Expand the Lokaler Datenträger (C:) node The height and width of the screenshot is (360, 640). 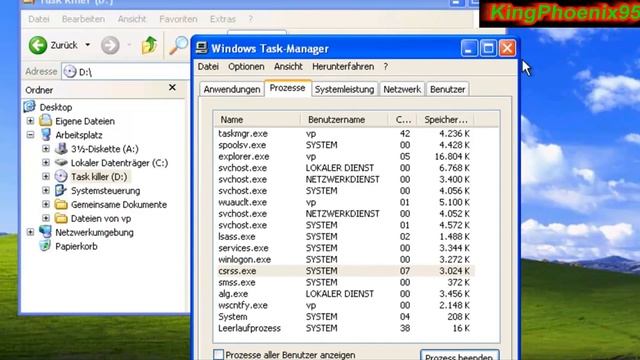coord(46,162)
